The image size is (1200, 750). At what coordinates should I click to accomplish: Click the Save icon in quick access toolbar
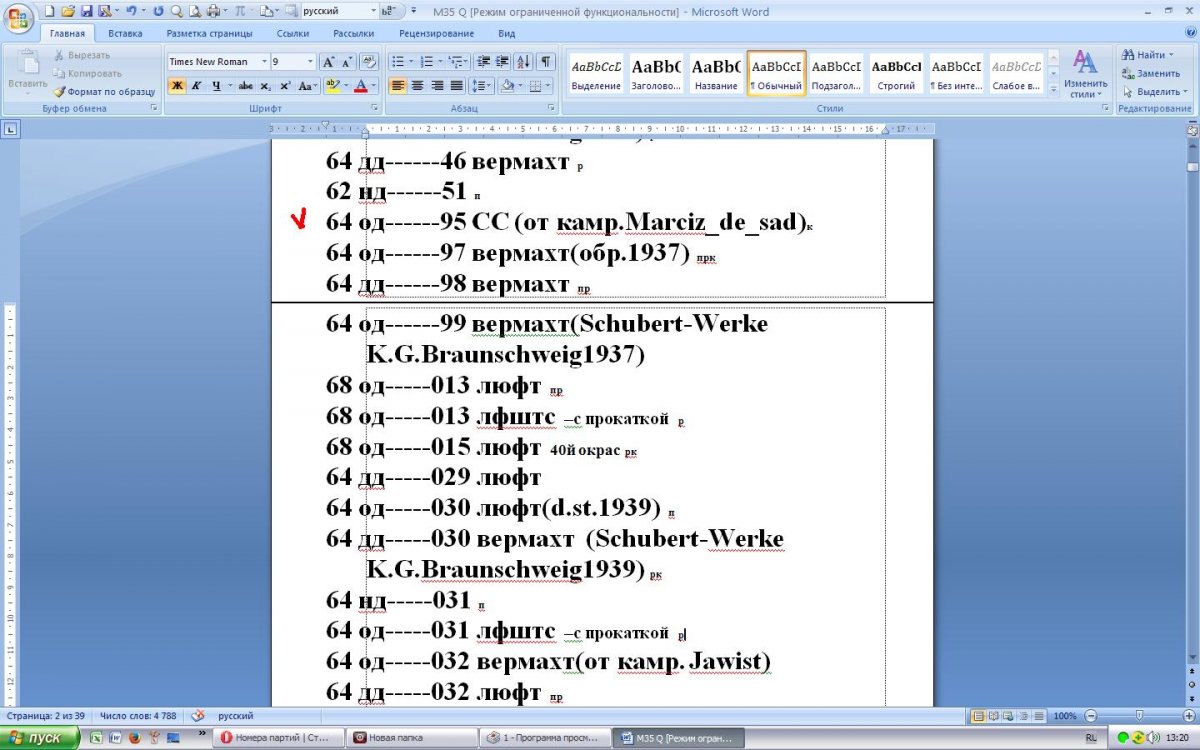(x=86, y=11)
